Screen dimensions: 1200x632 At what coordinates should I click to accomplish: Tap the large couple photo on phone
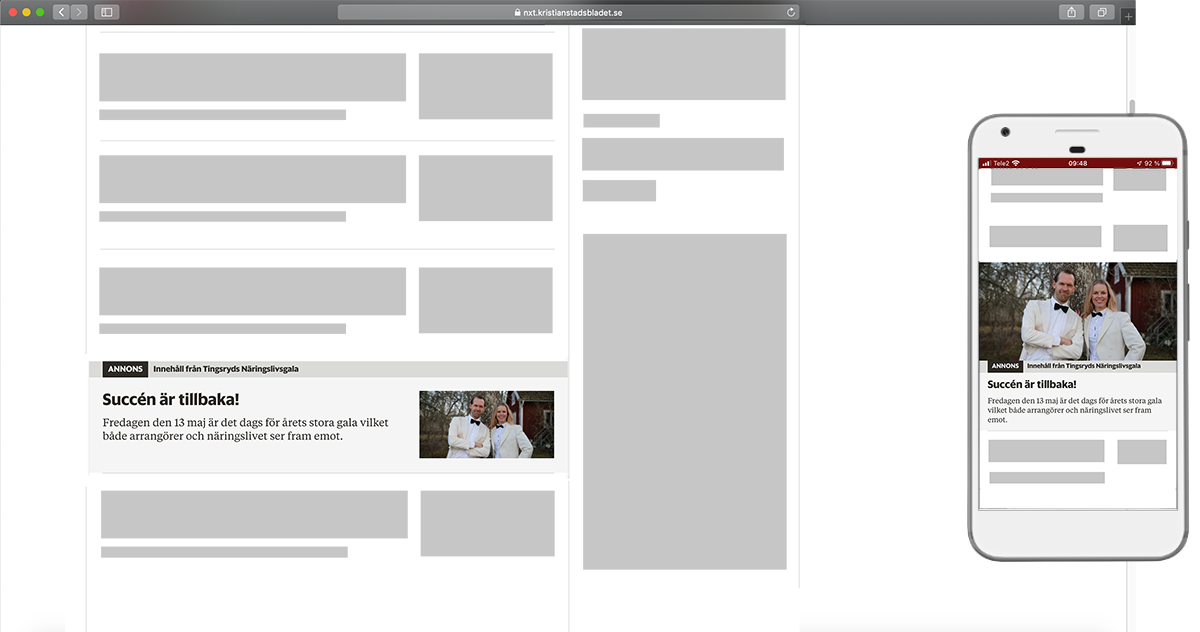coord(1077,310)
